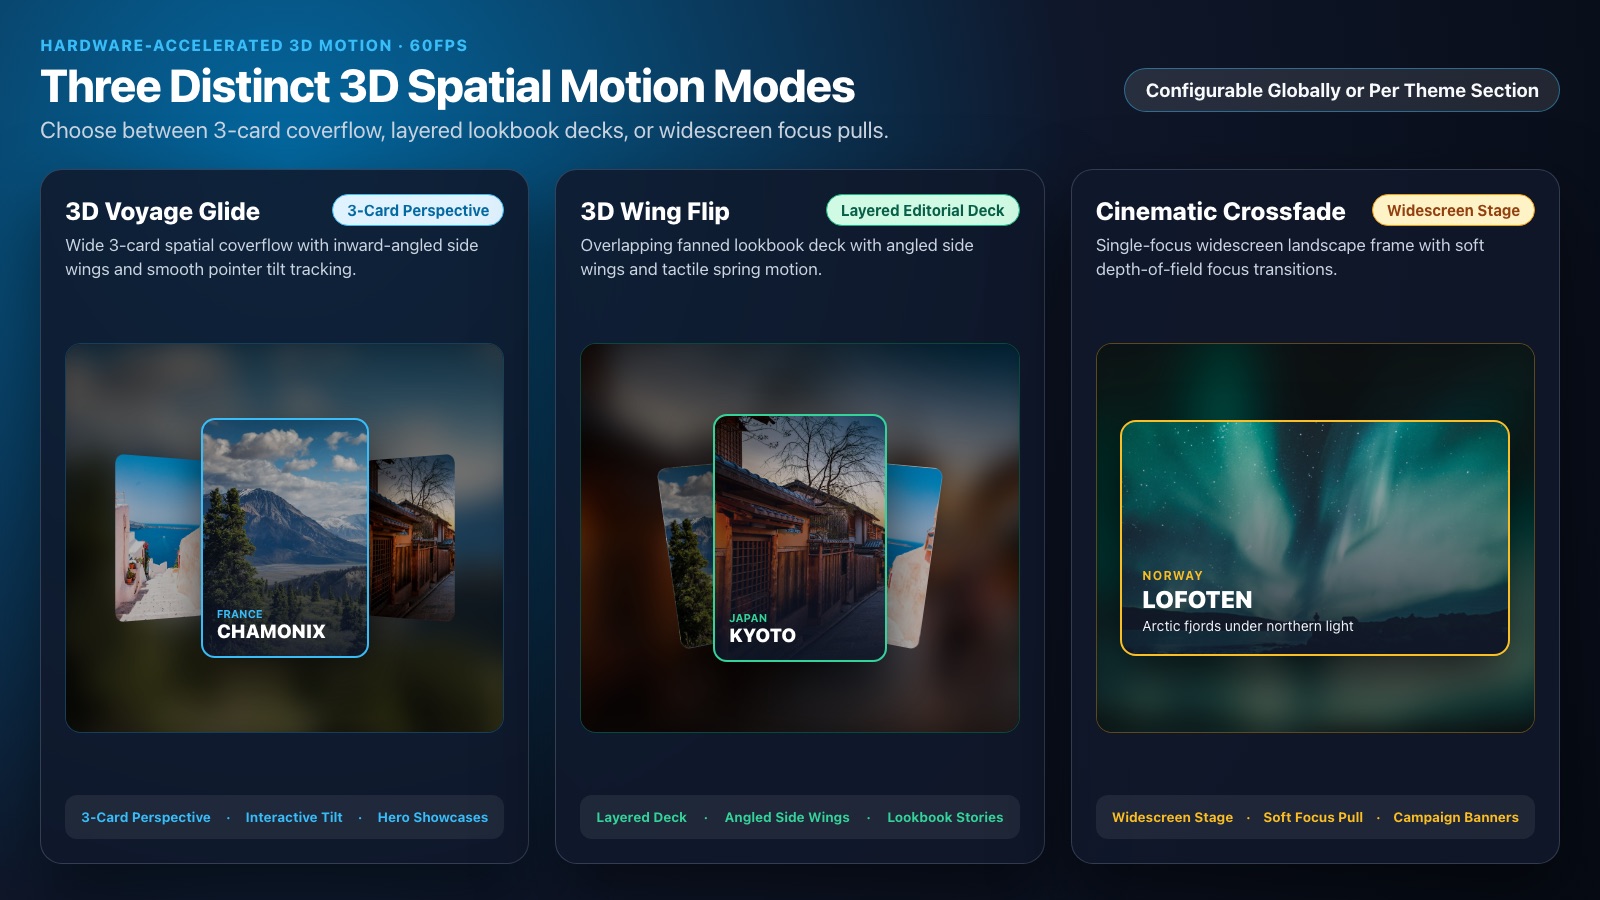Click the coastal right fanned card in Wing Flip
Image resolution: width=1600 pixels, height=900 pixels.
click(914, 555)
